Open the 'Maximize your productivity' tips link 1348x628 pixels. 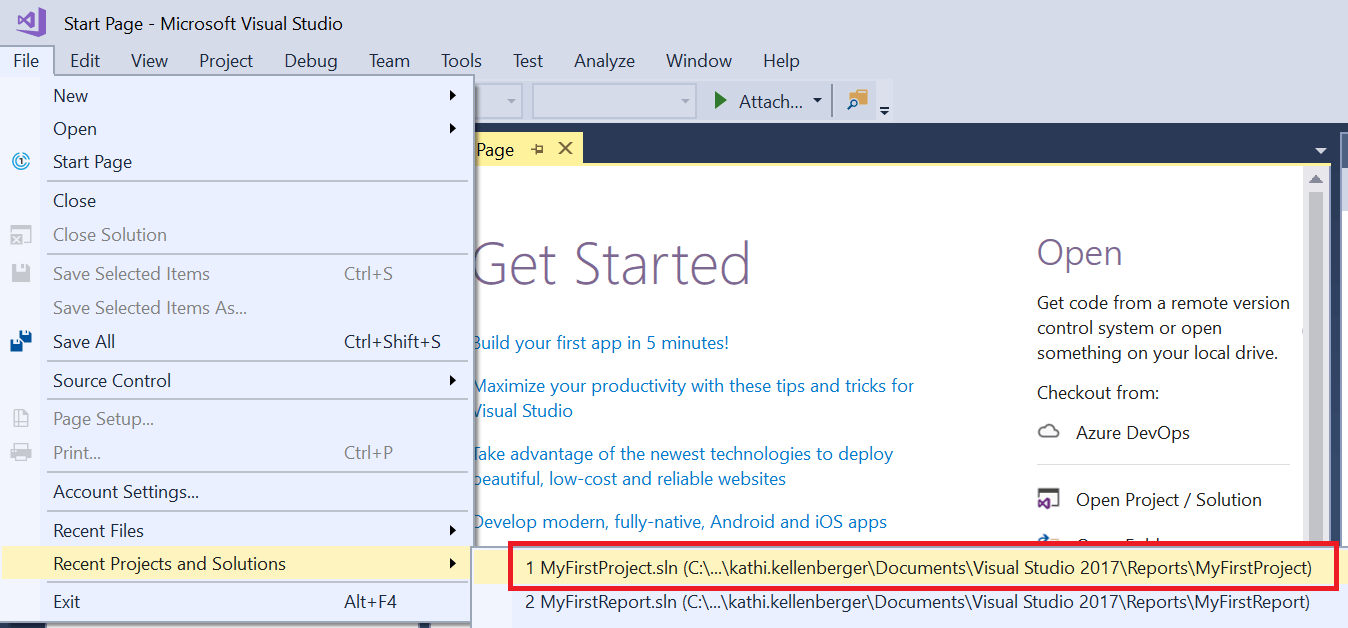pos(693,398)
